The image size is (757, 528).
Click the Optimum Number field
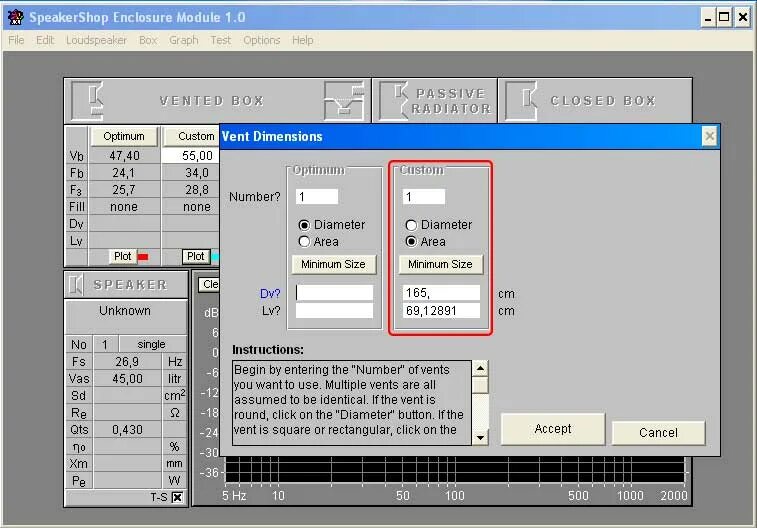317,196
